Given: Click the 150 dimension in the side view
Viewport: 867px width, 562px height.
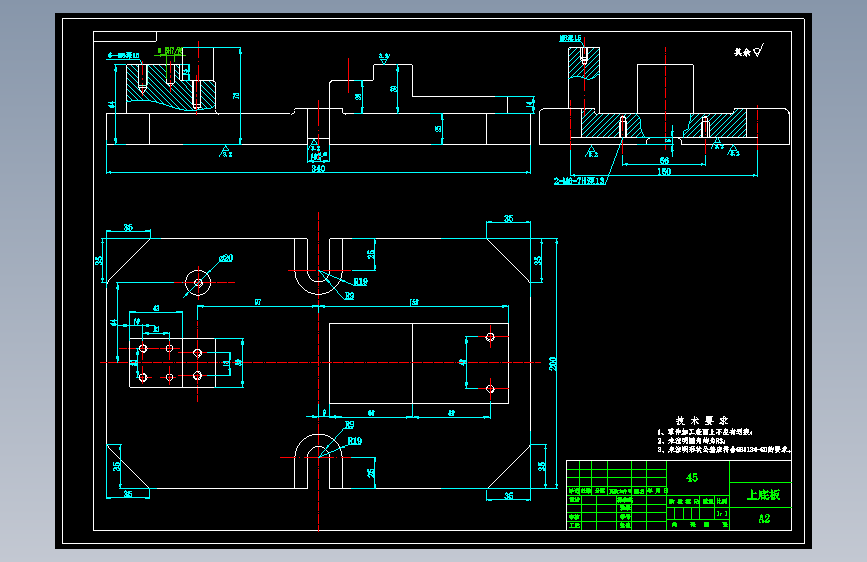Looking at the screenshot, I should point(664,171).
